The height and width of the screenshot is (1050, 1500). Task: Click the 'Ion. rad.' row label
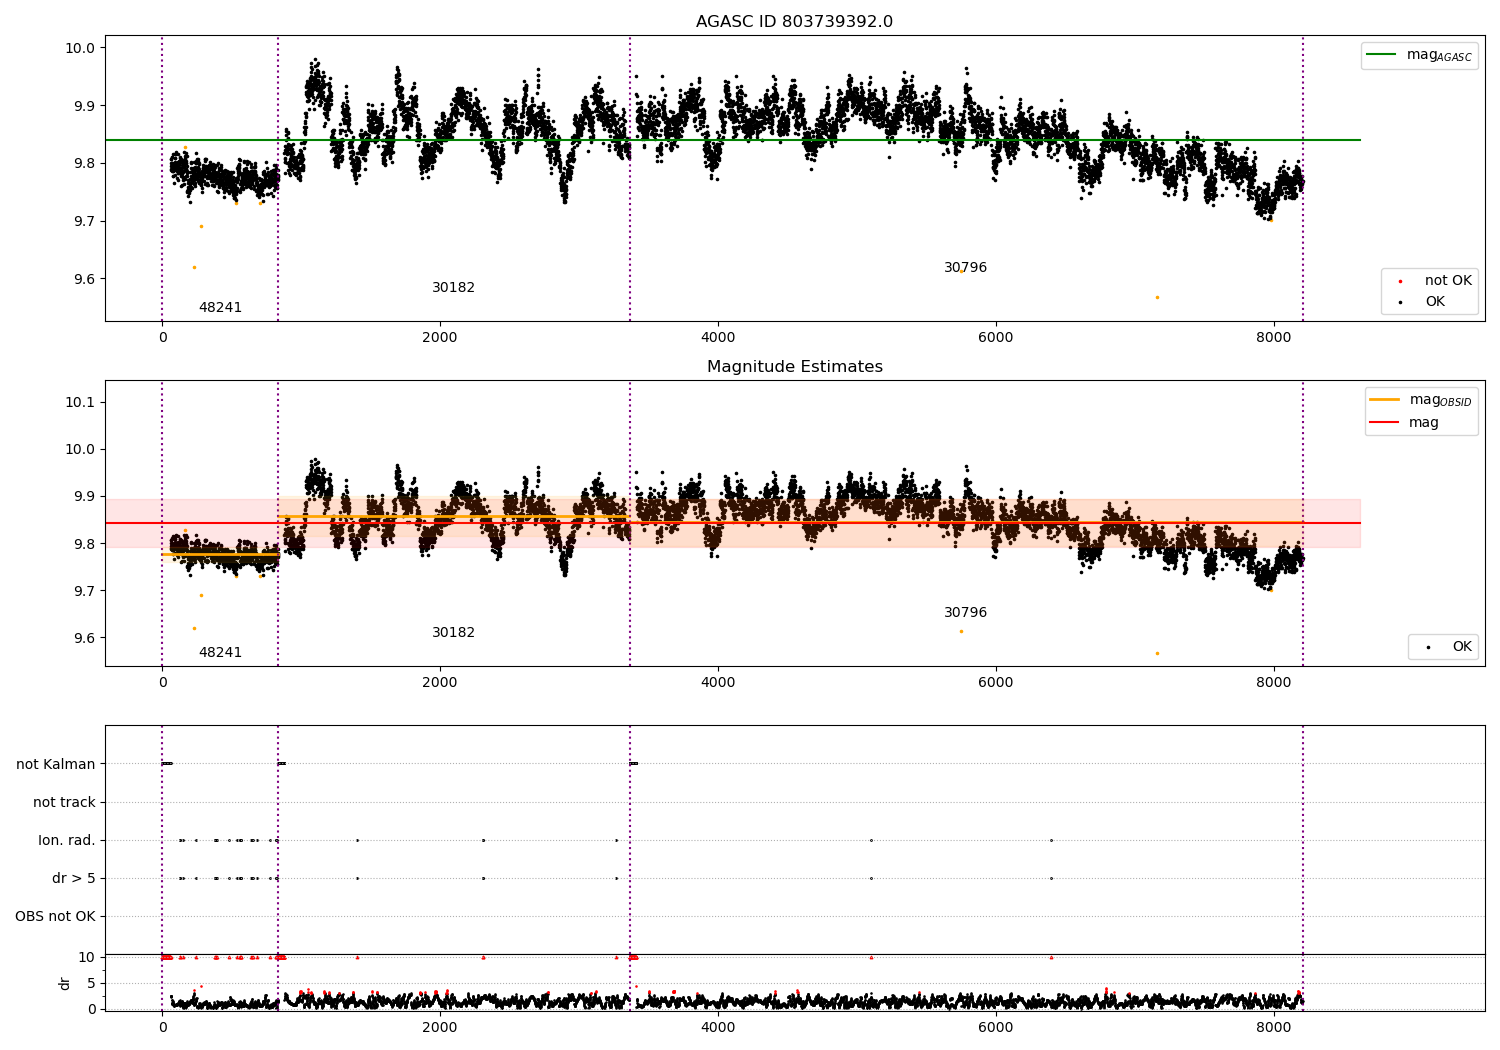(67, 841)
